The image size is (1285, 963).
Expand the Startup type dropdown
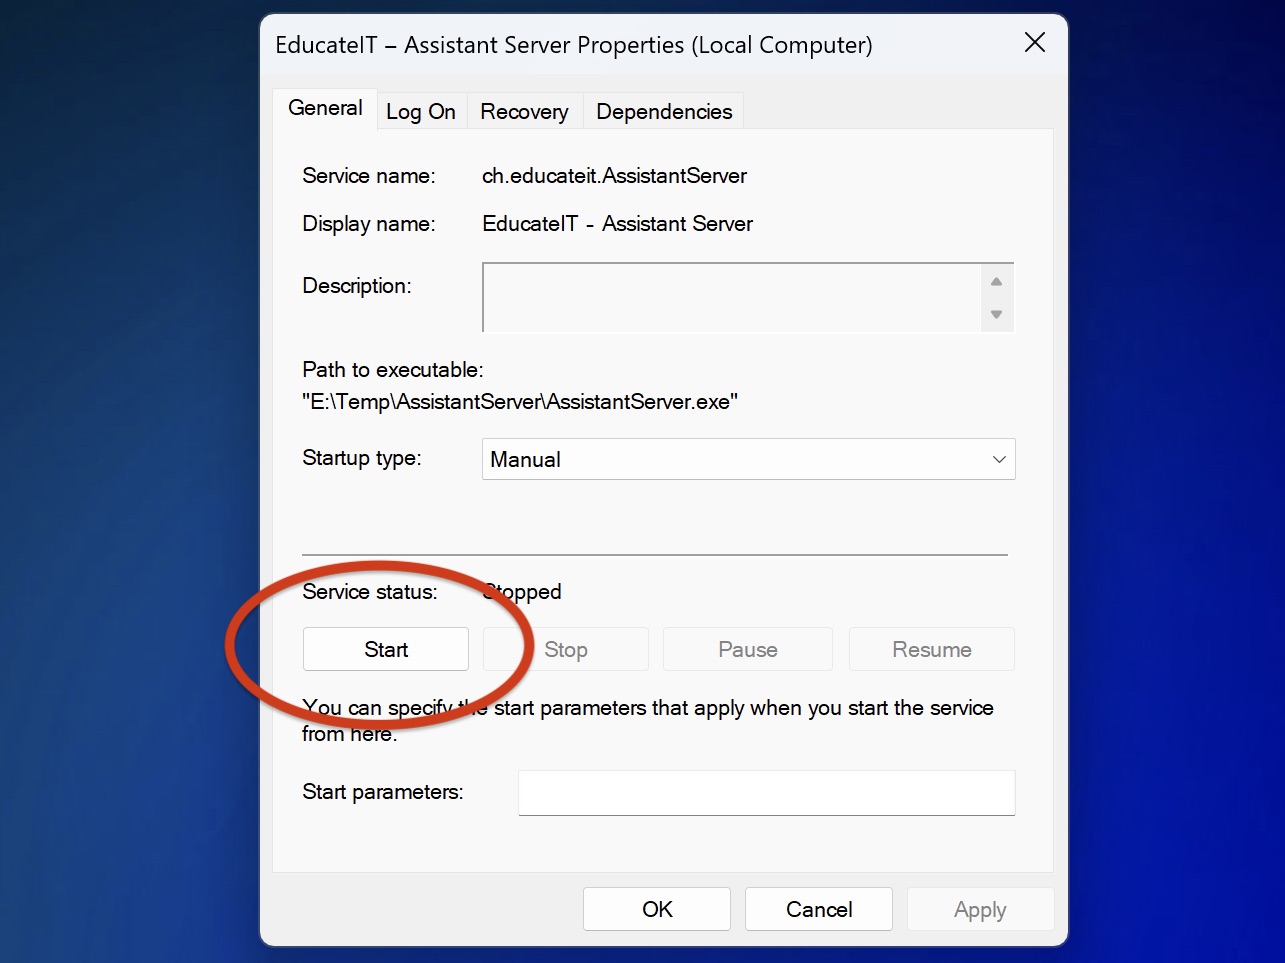[x=748, y=460]
